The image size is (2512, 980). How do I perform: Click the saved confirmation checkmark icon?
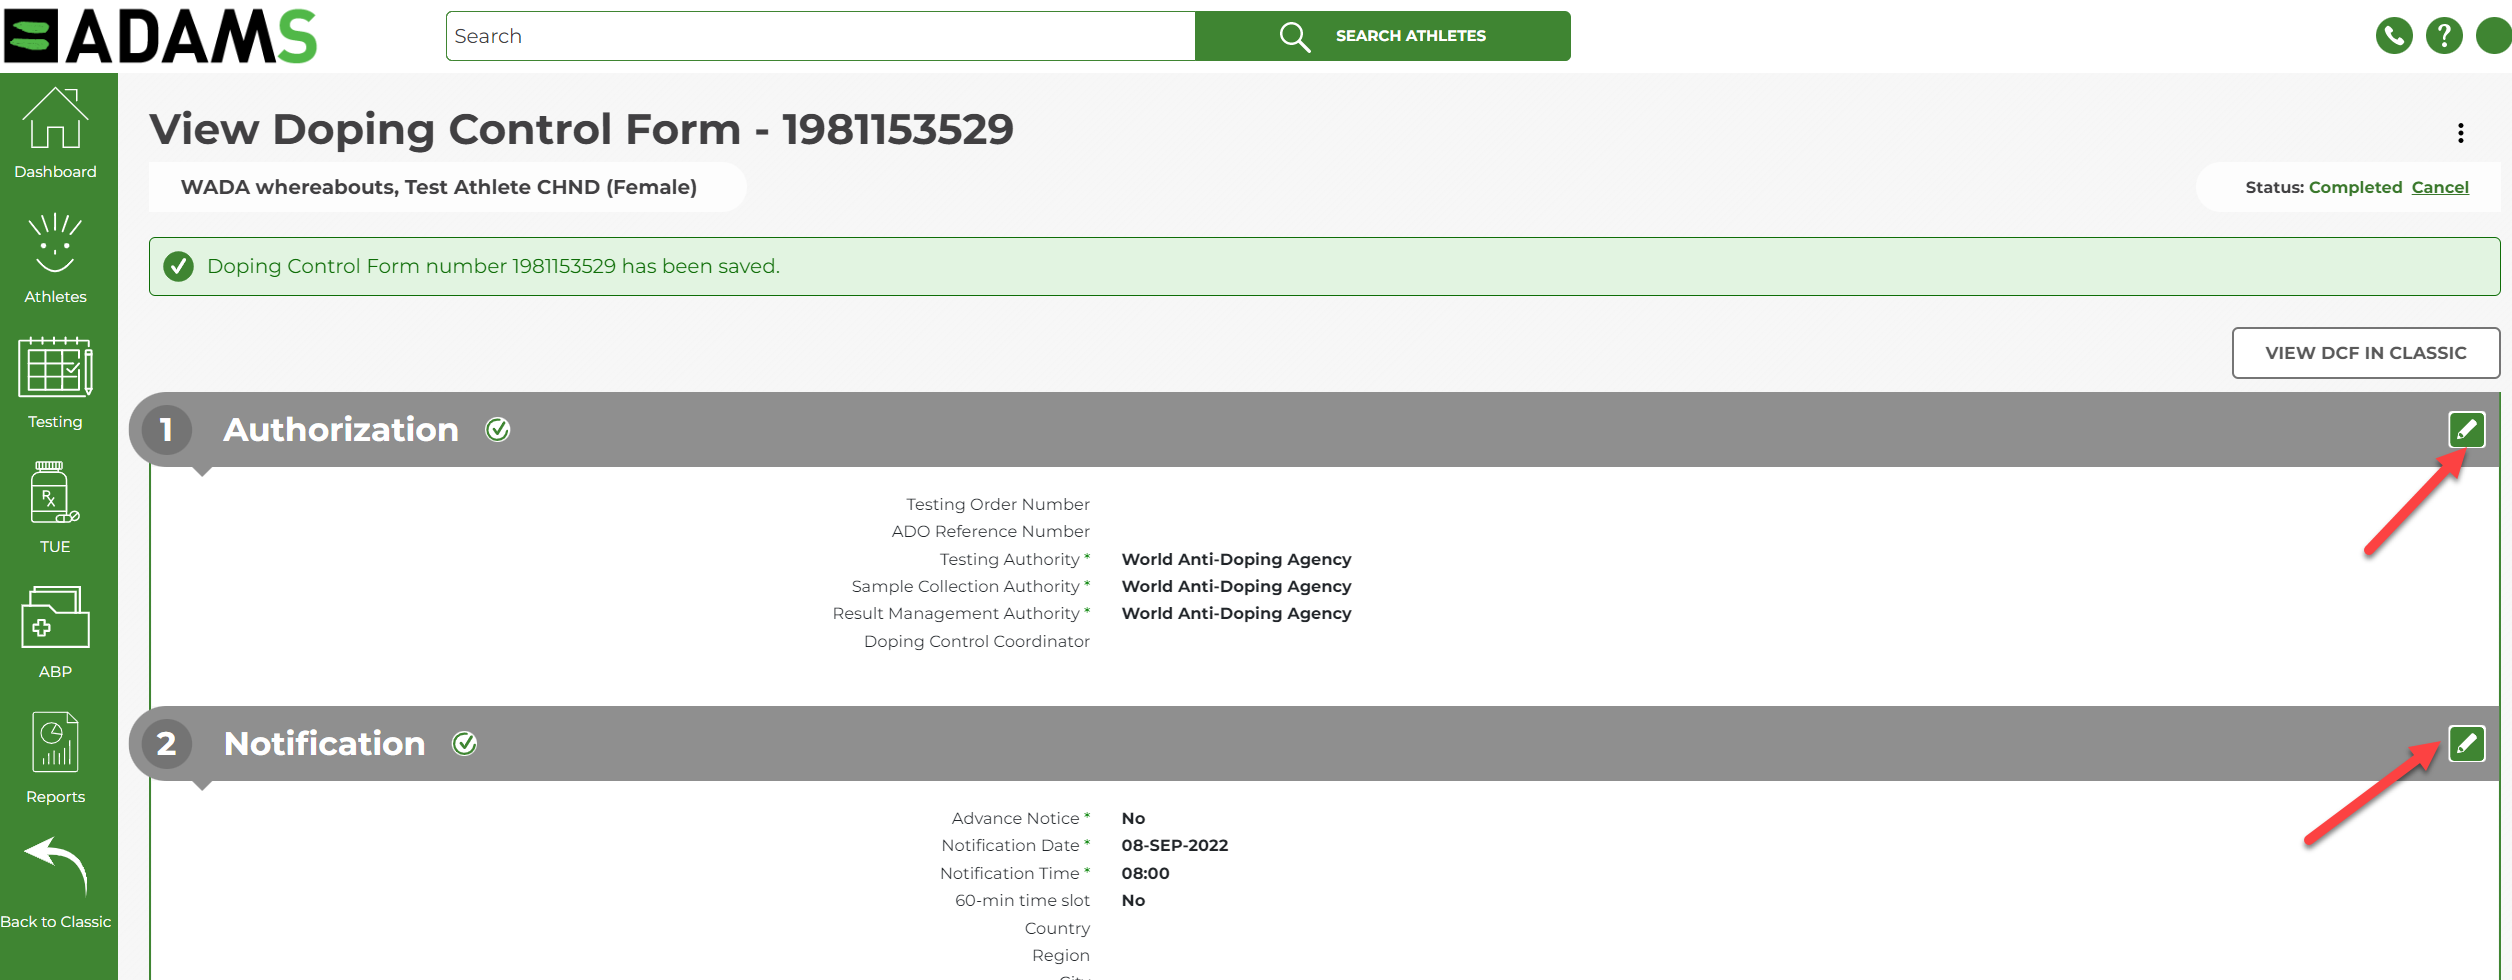tap(179, 266)
